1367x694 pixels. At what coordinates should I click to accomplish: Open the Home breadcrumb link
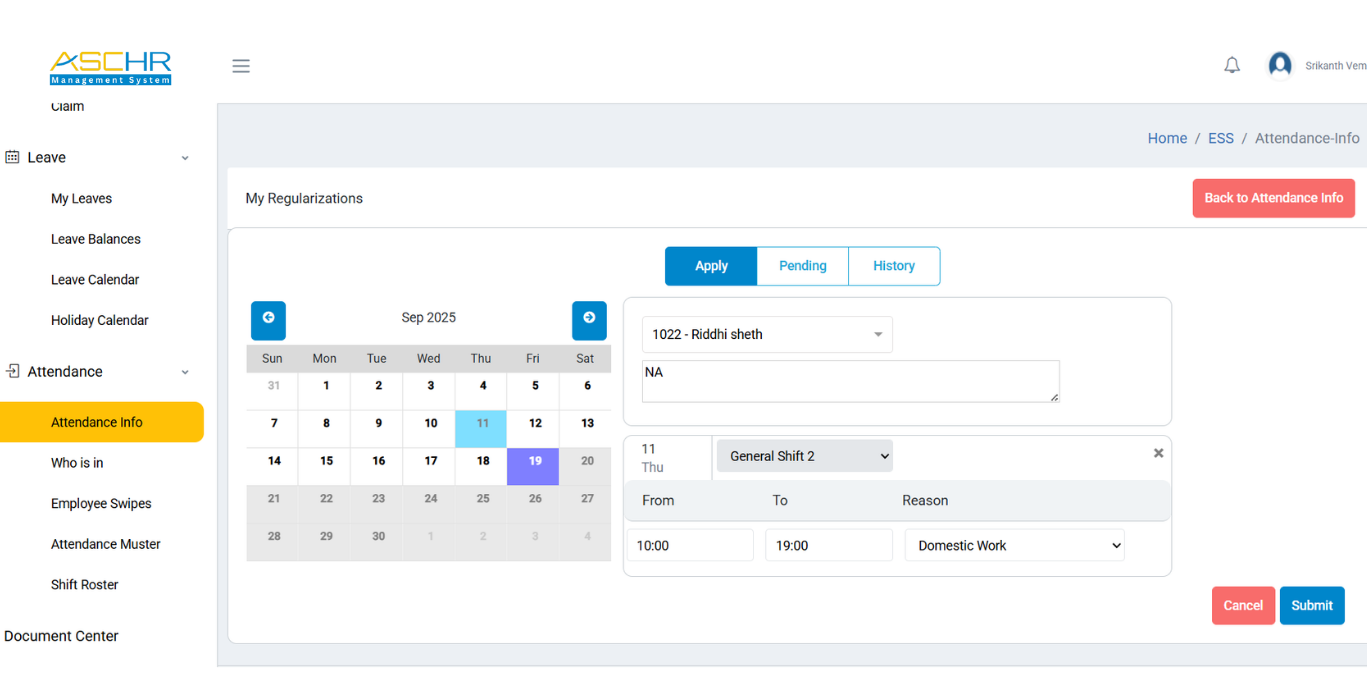click(1167, 138)
